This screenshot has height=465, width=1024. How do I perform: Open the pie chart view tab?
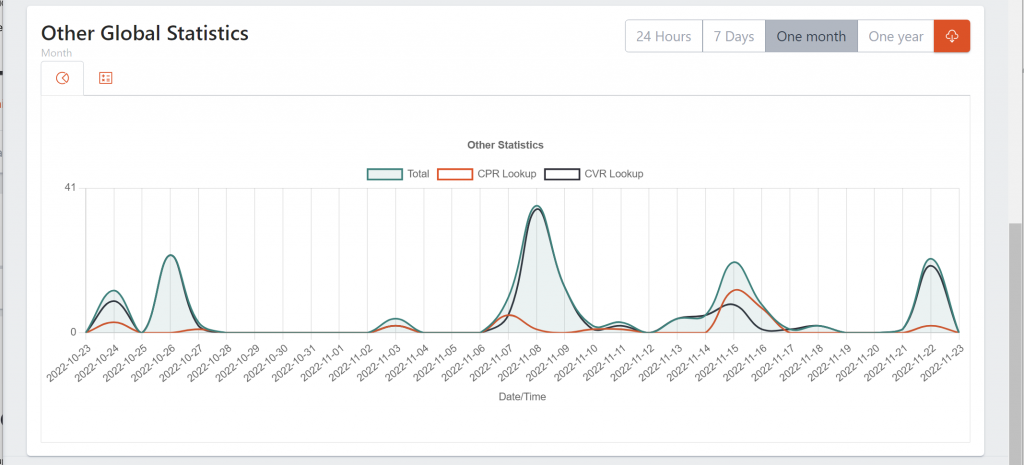62,78
